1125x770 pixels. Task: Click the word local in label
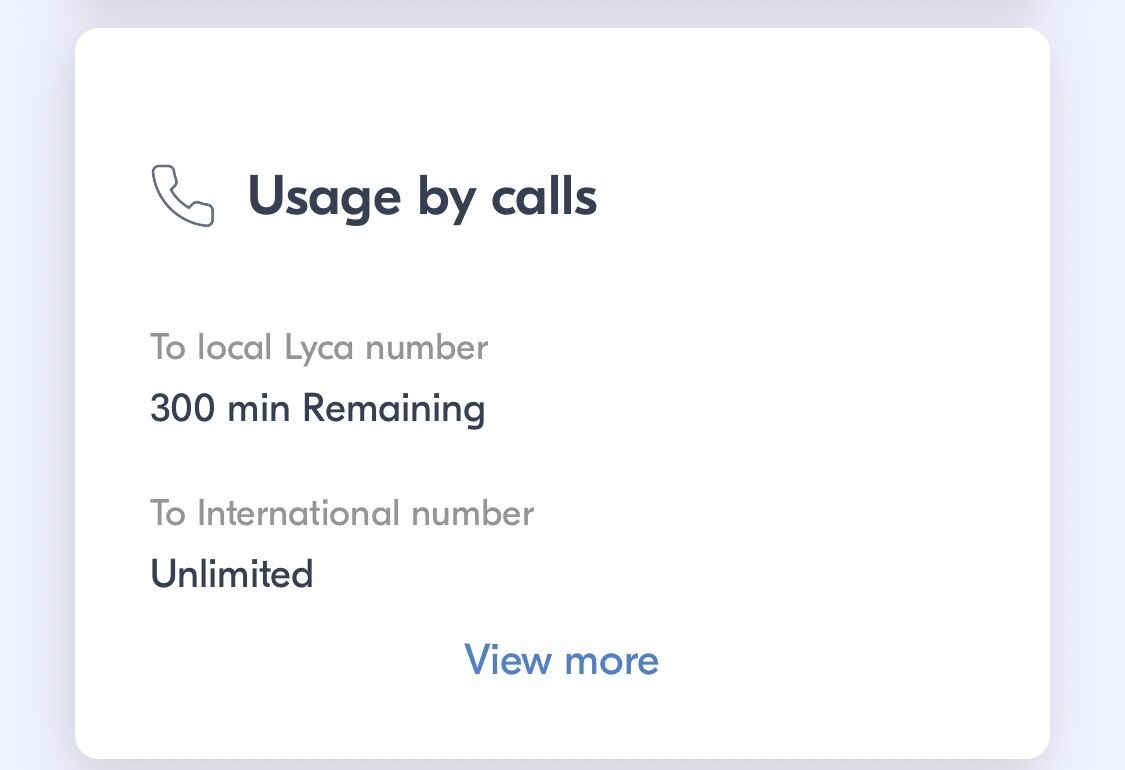[235, 347]
